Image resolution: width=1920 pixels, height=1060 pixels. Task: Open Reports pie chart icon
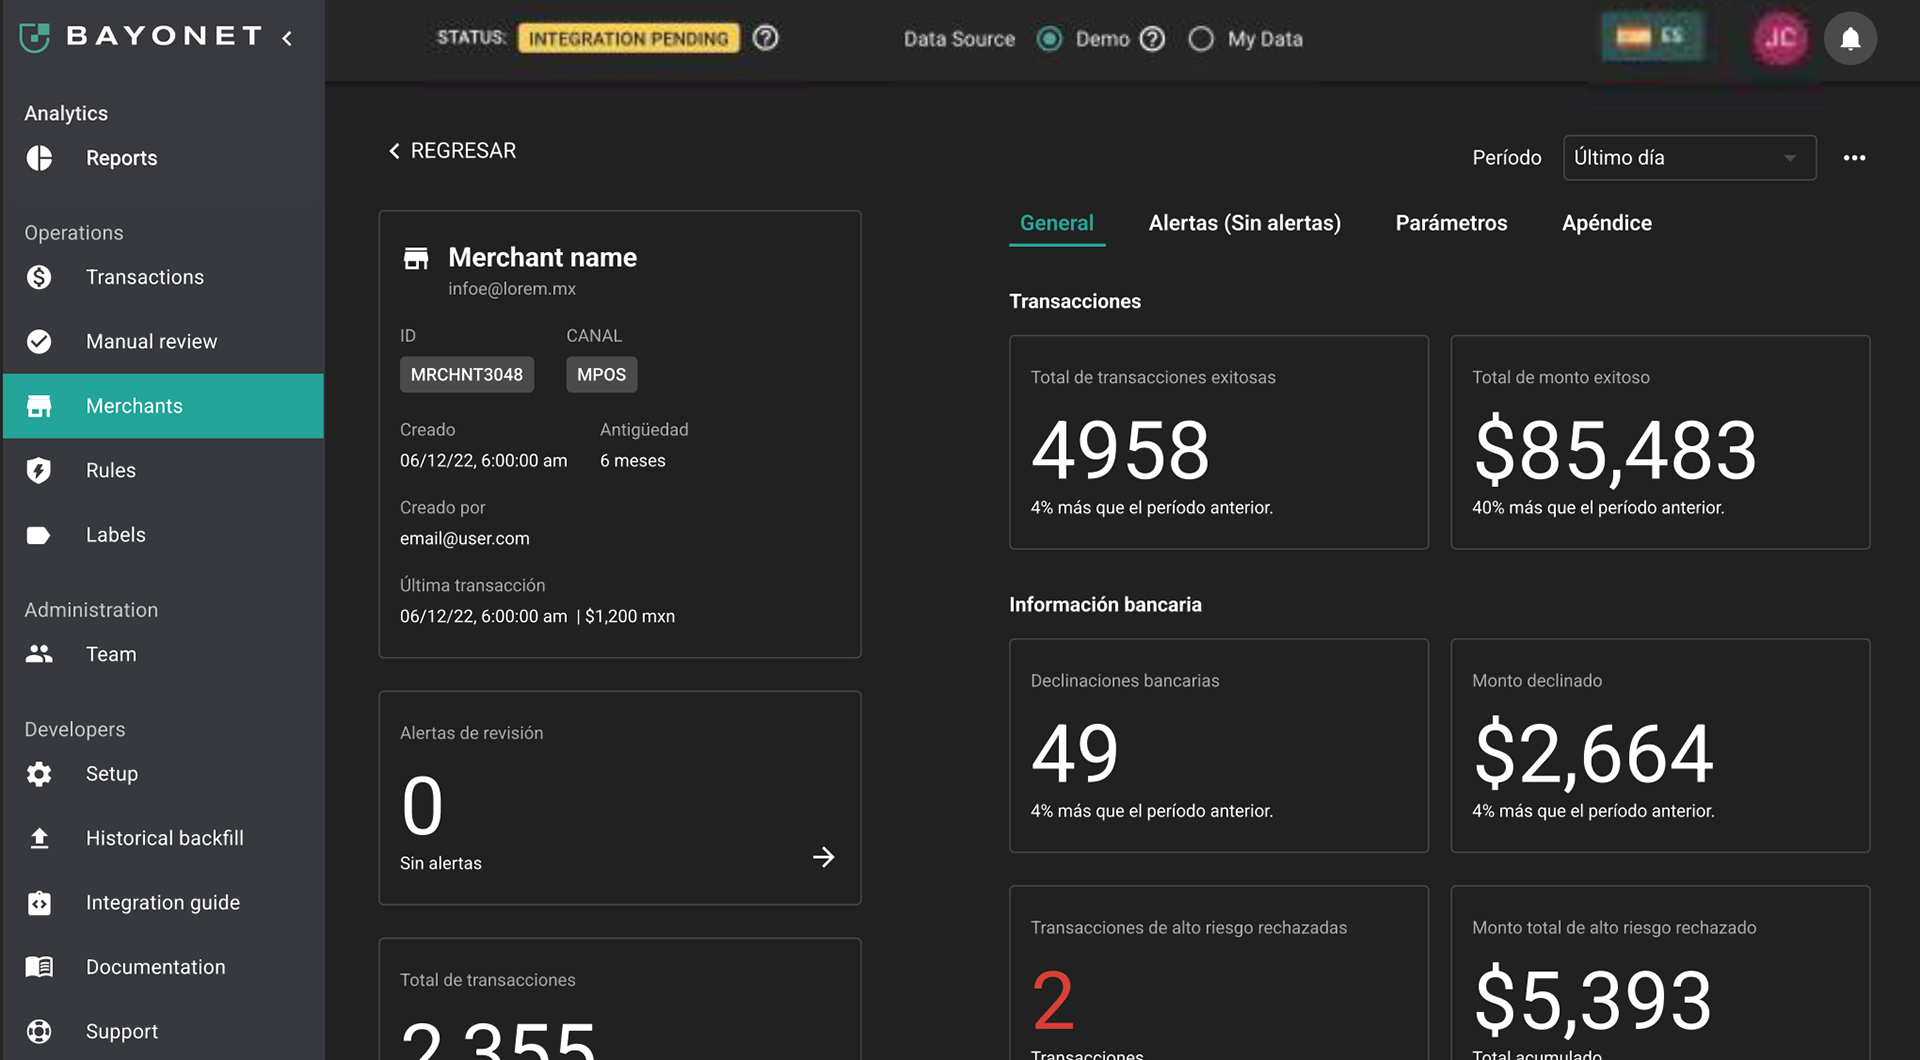pos(39,158)
